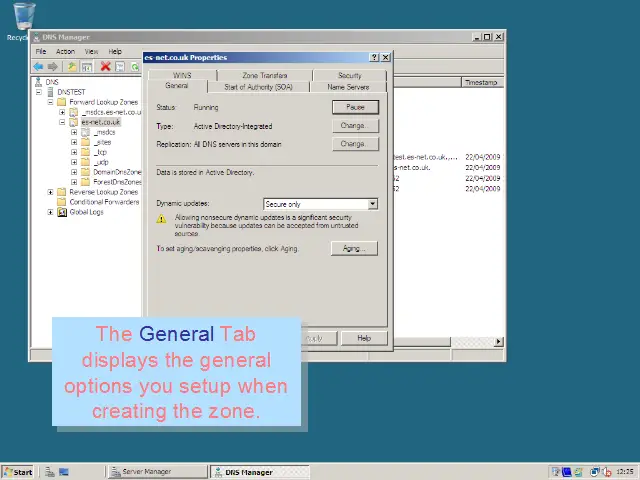
Task: Expand the _udp subfolder node
Action: coord(74,162)
